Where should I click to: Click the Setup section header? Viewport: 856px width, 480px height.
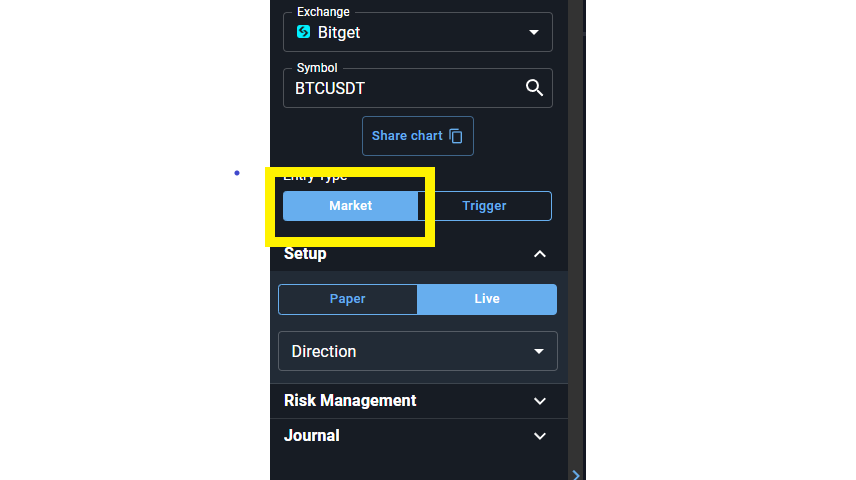(419, 254)
